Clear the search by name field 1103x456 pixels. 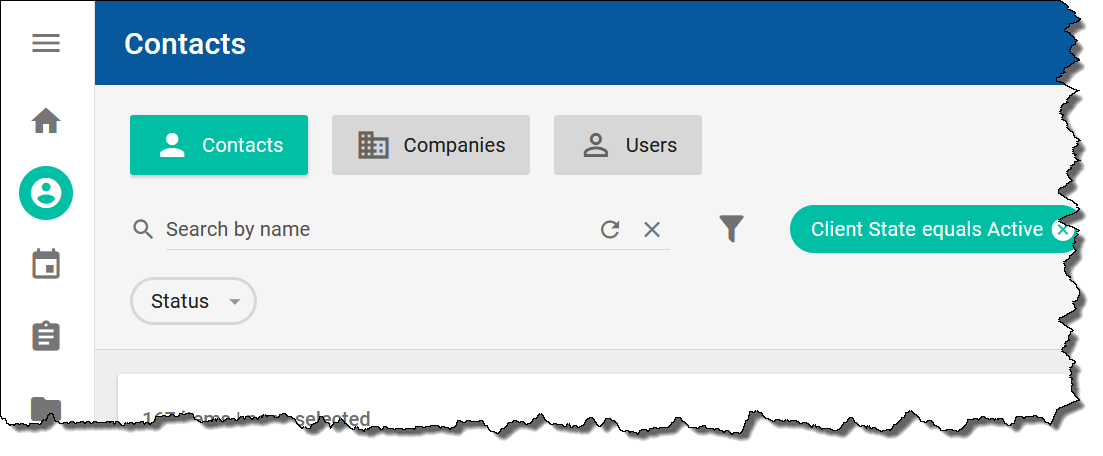pyautogui.click(x=652, y=230)
